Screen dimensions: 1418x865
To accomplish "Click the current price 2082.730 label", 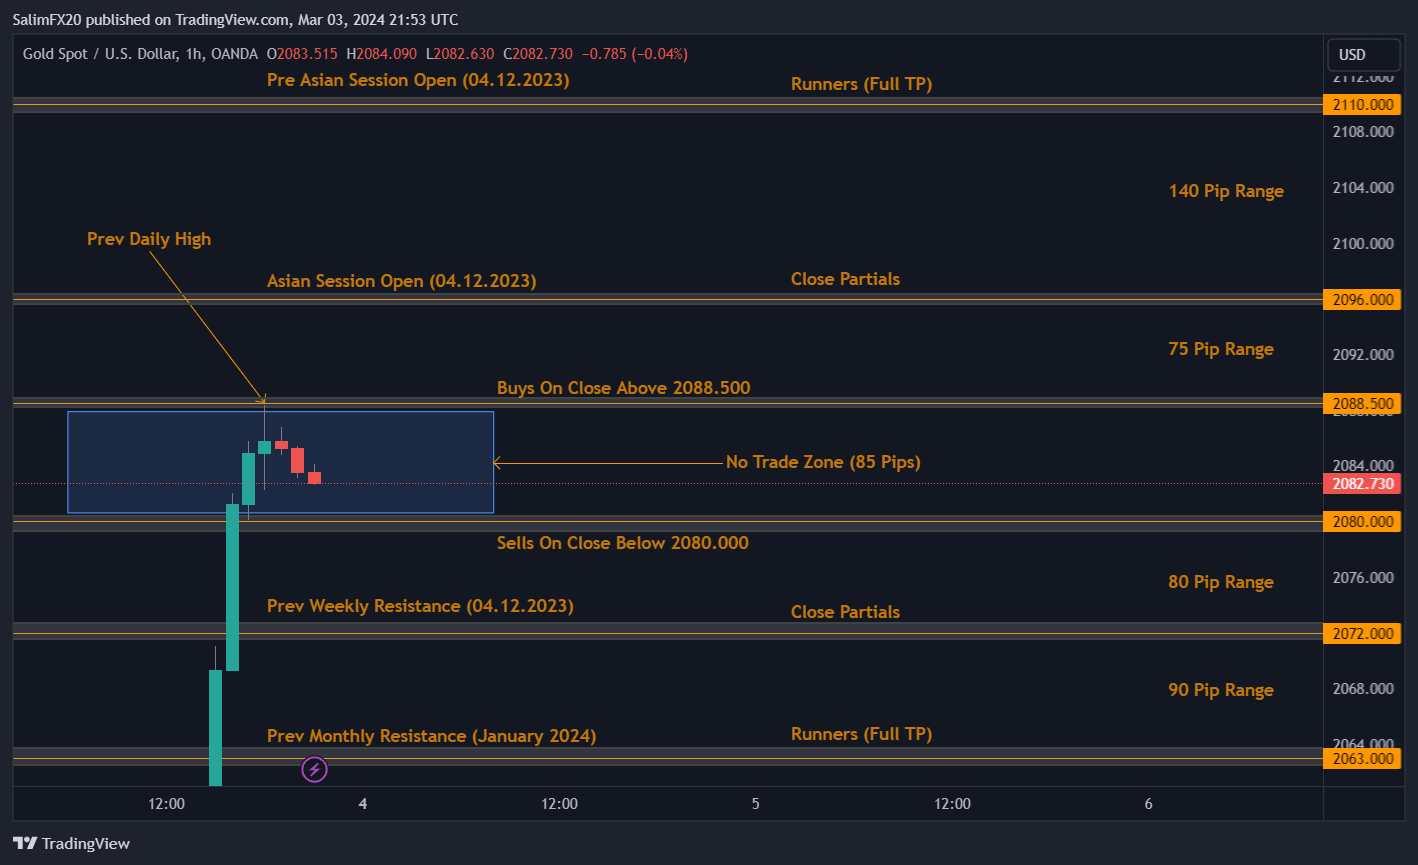I will point(1360,484).
